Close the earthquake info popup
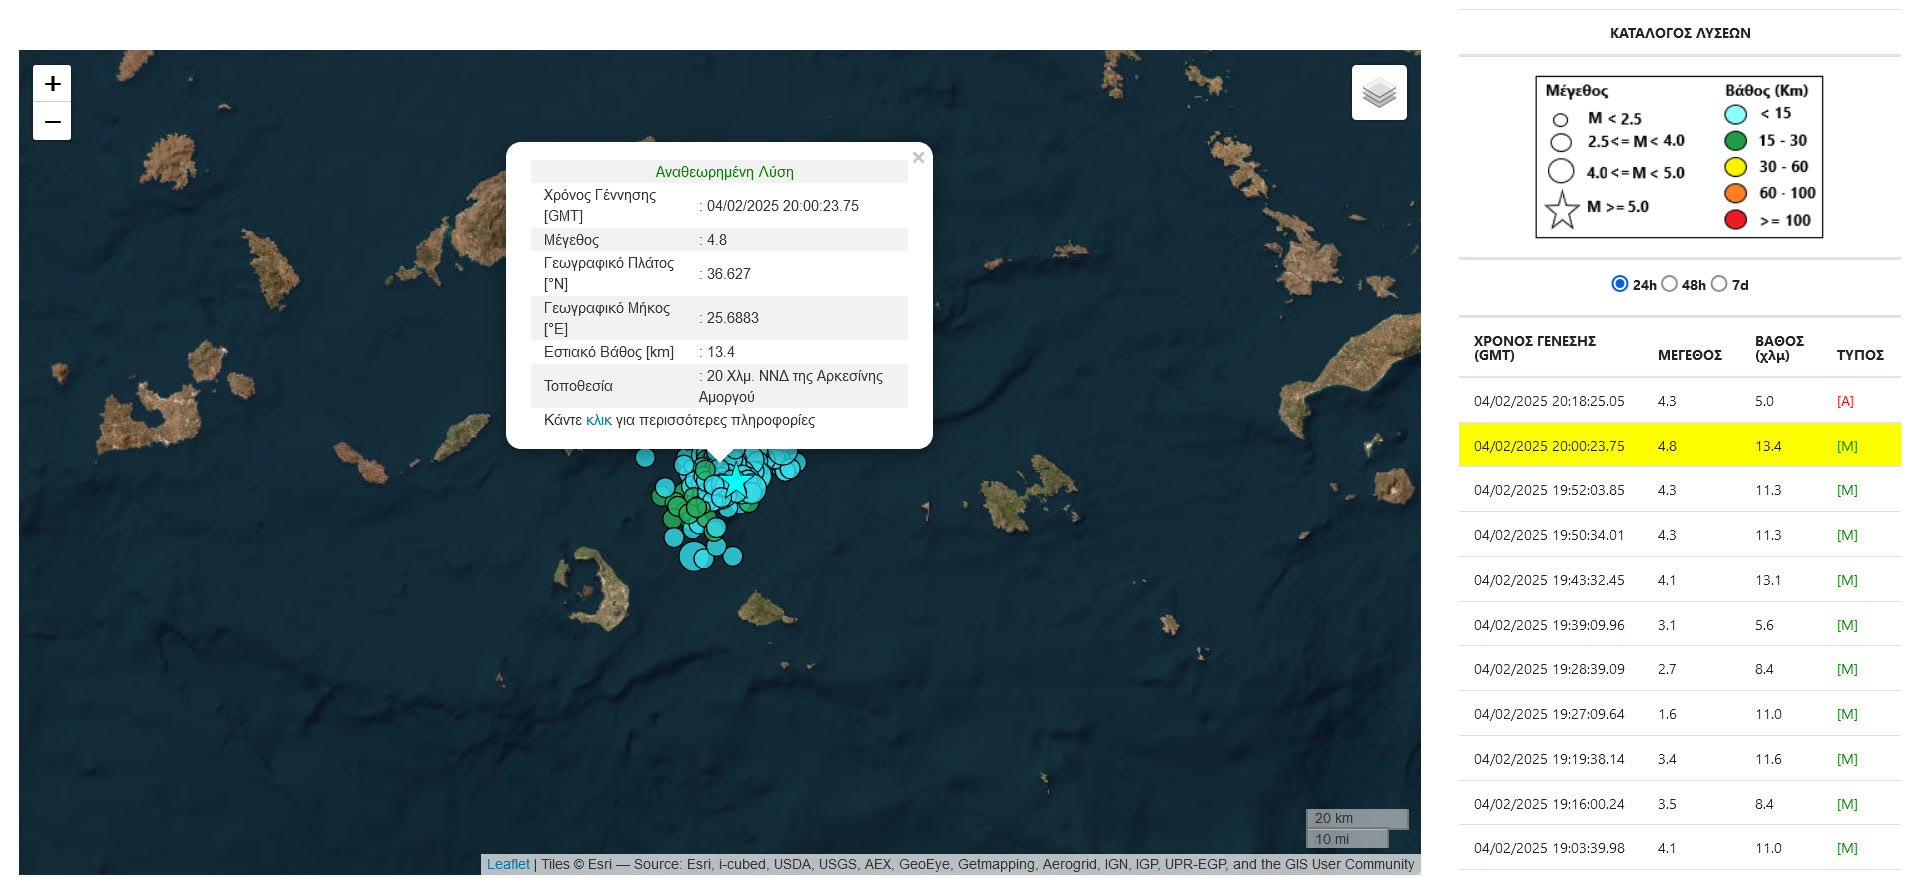1920x878 pixels. pyautogui.click(x=918, y=158)
